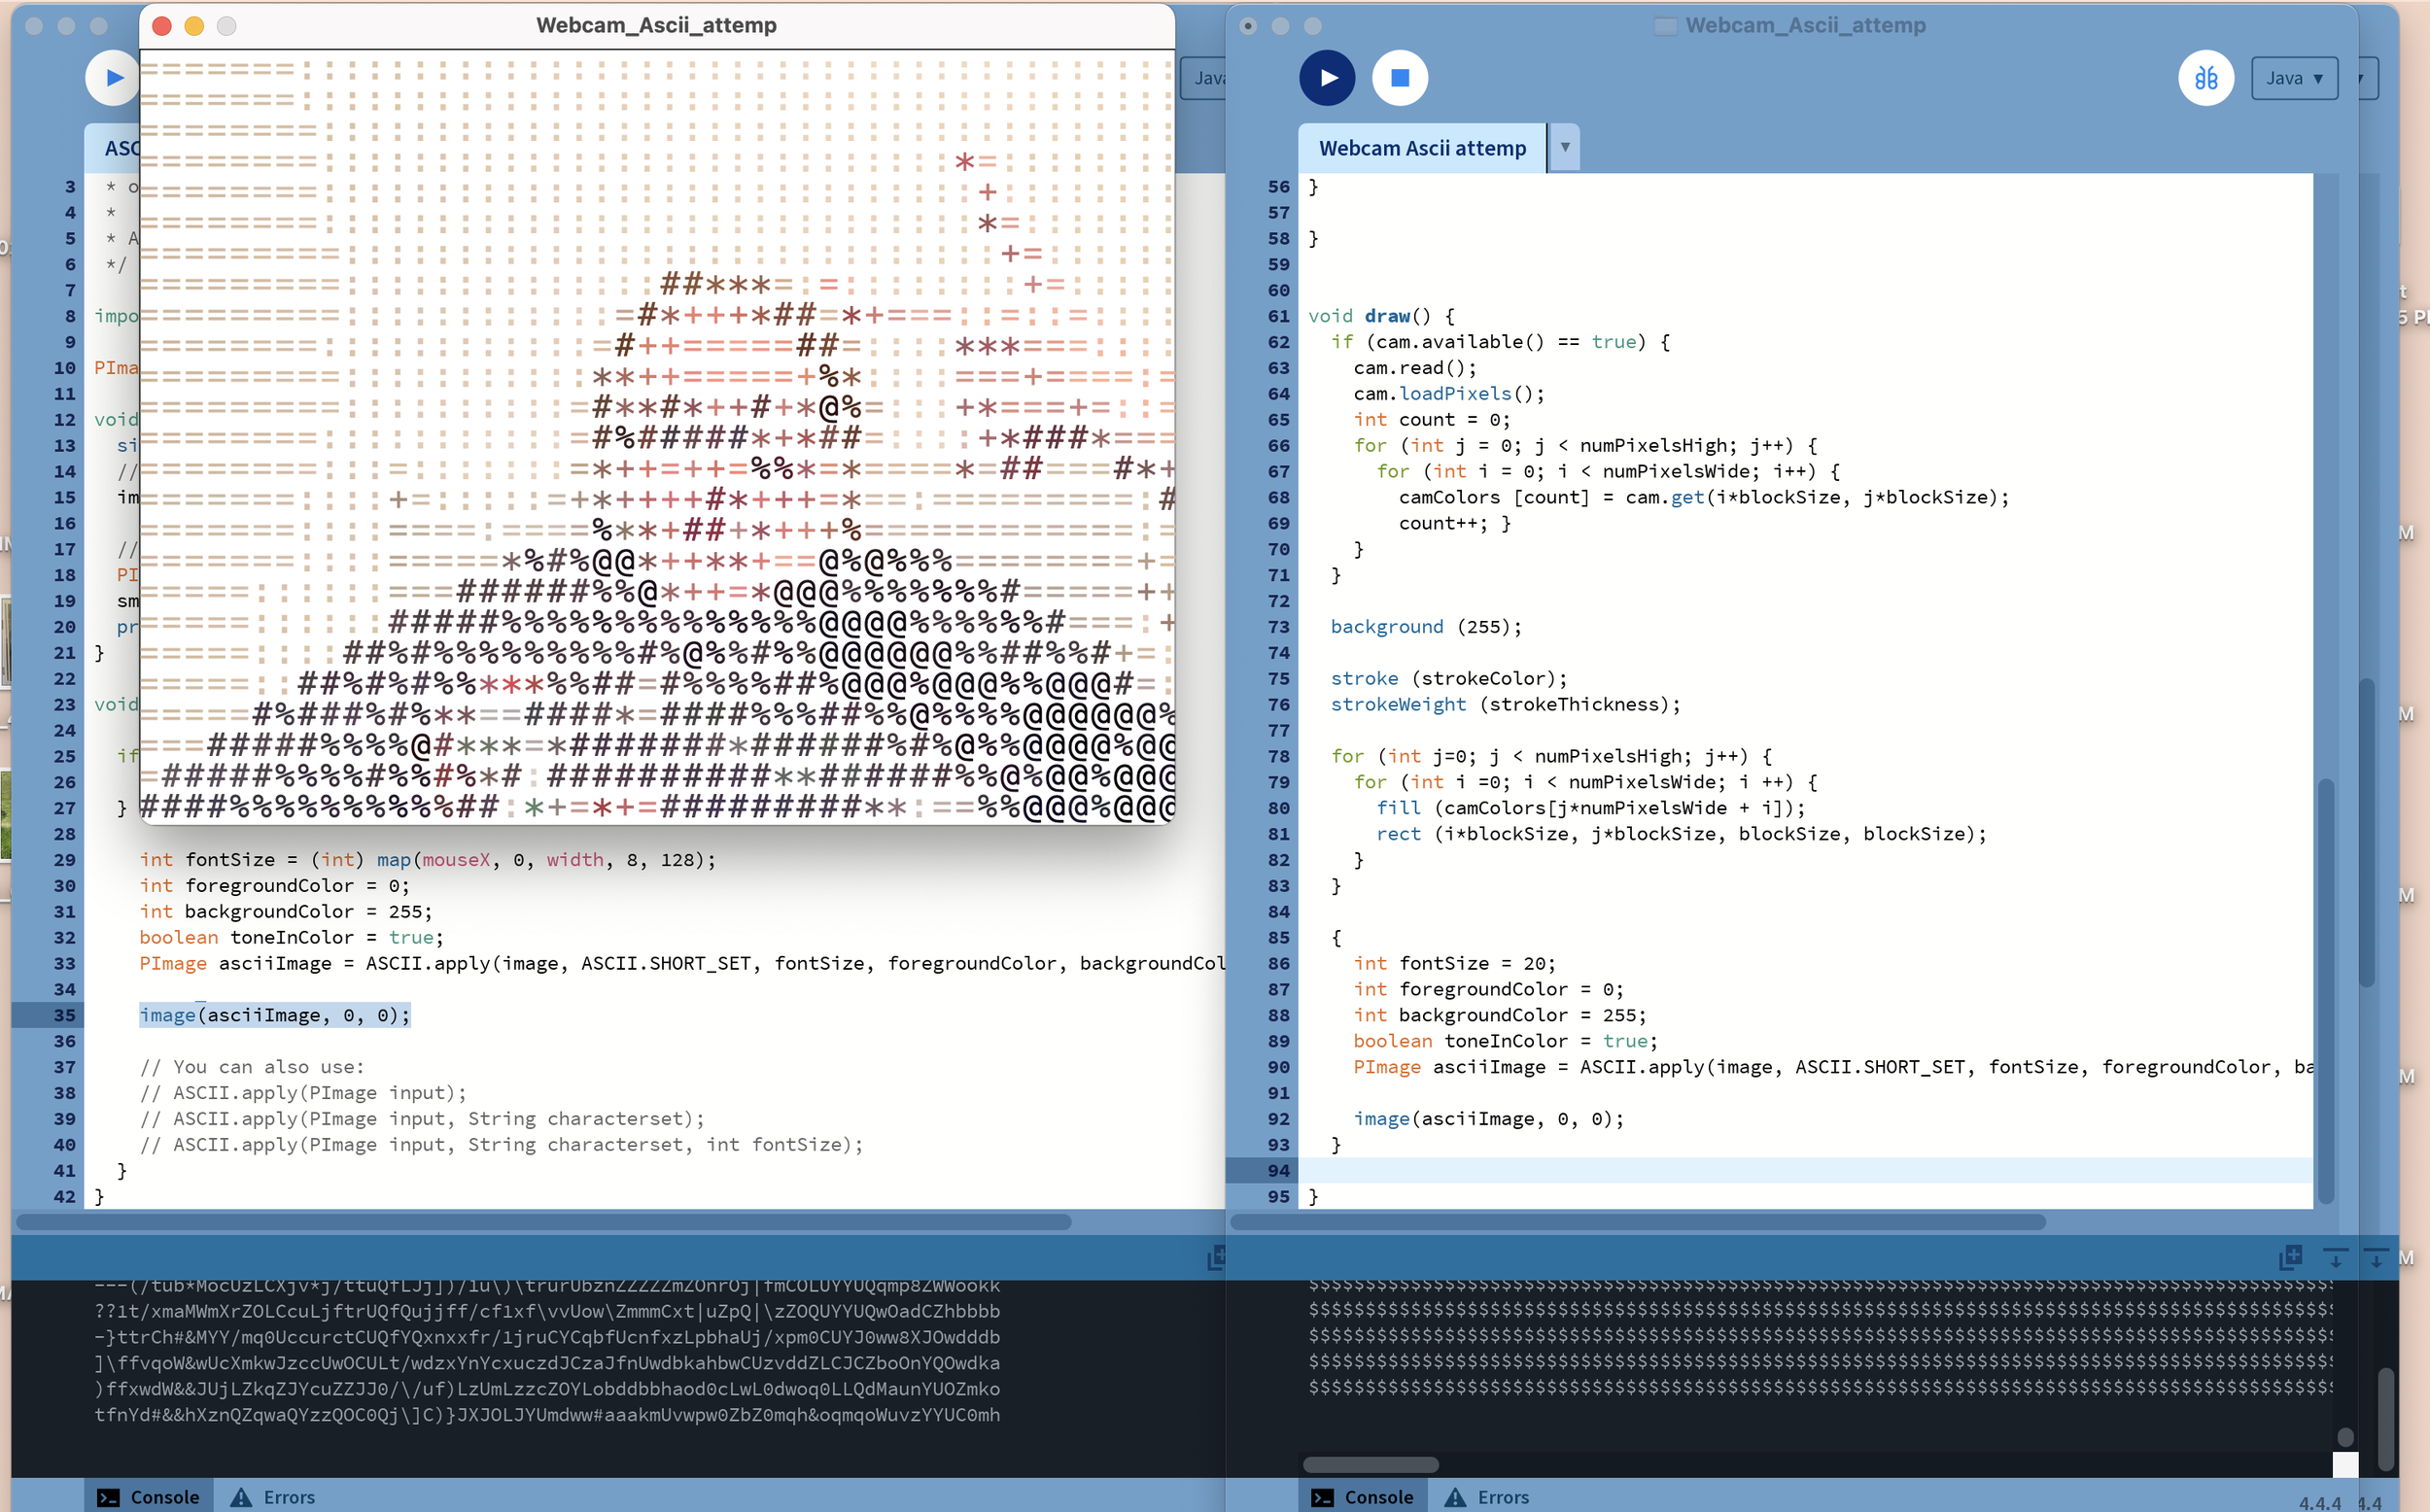Open the left window's Java mode dropdown
2430x1512 pixels.
[1210, 77]
